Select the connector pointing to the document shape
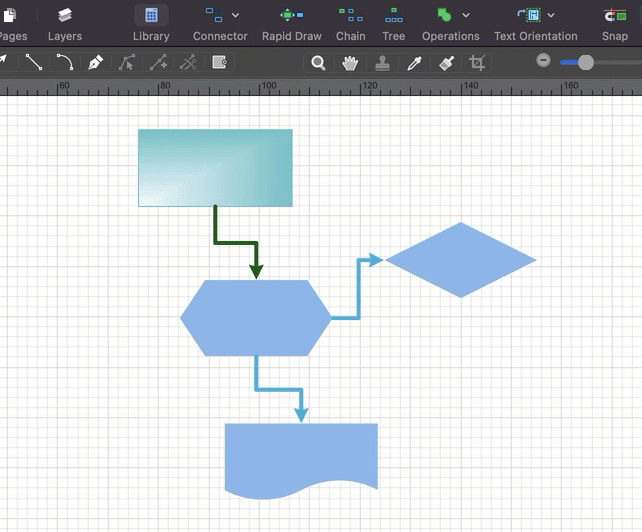The width and height of the screenshot is (642, 532). pos(279,389)
